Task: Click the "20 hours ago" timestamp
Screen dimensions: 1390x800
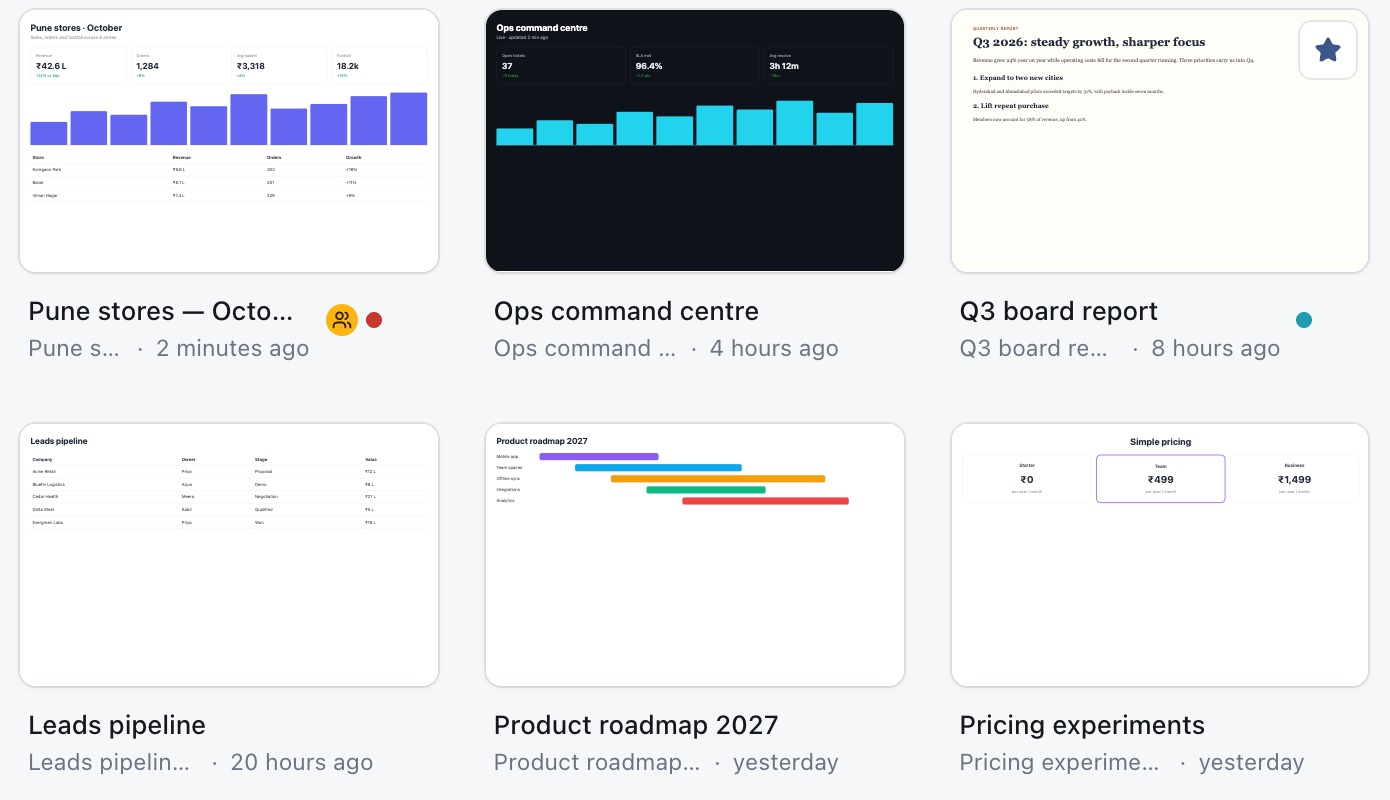Action: [x=302, y=762]
